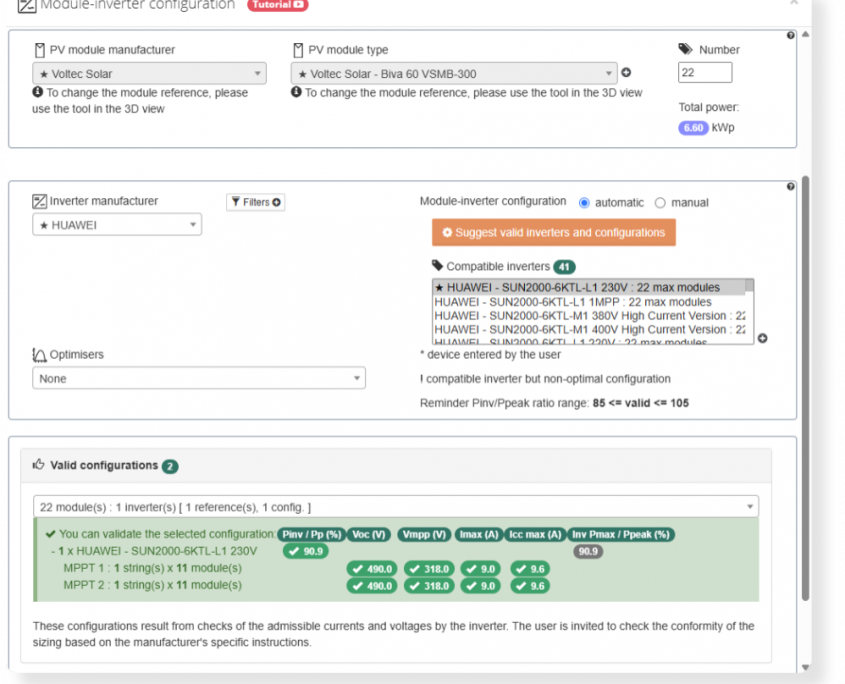Click MPPT 1 Voc value 490.0
Viewport: 845px width, 684px height.
(372, 569)
